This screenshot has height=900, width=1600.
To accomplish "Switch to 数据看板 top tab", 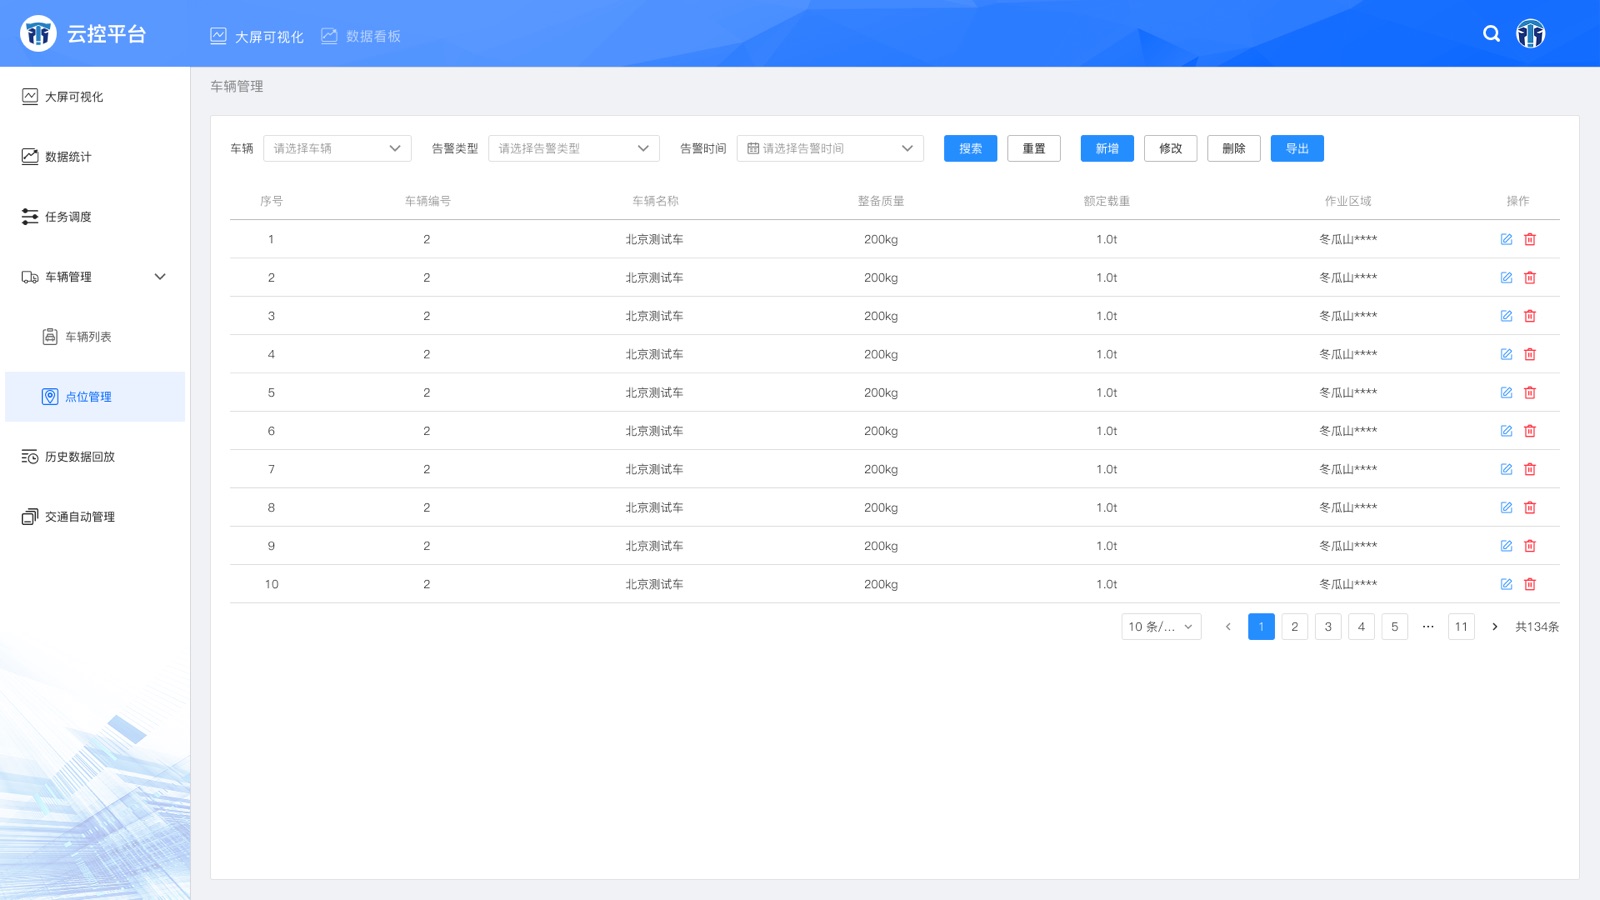I will tap(361, 36).
